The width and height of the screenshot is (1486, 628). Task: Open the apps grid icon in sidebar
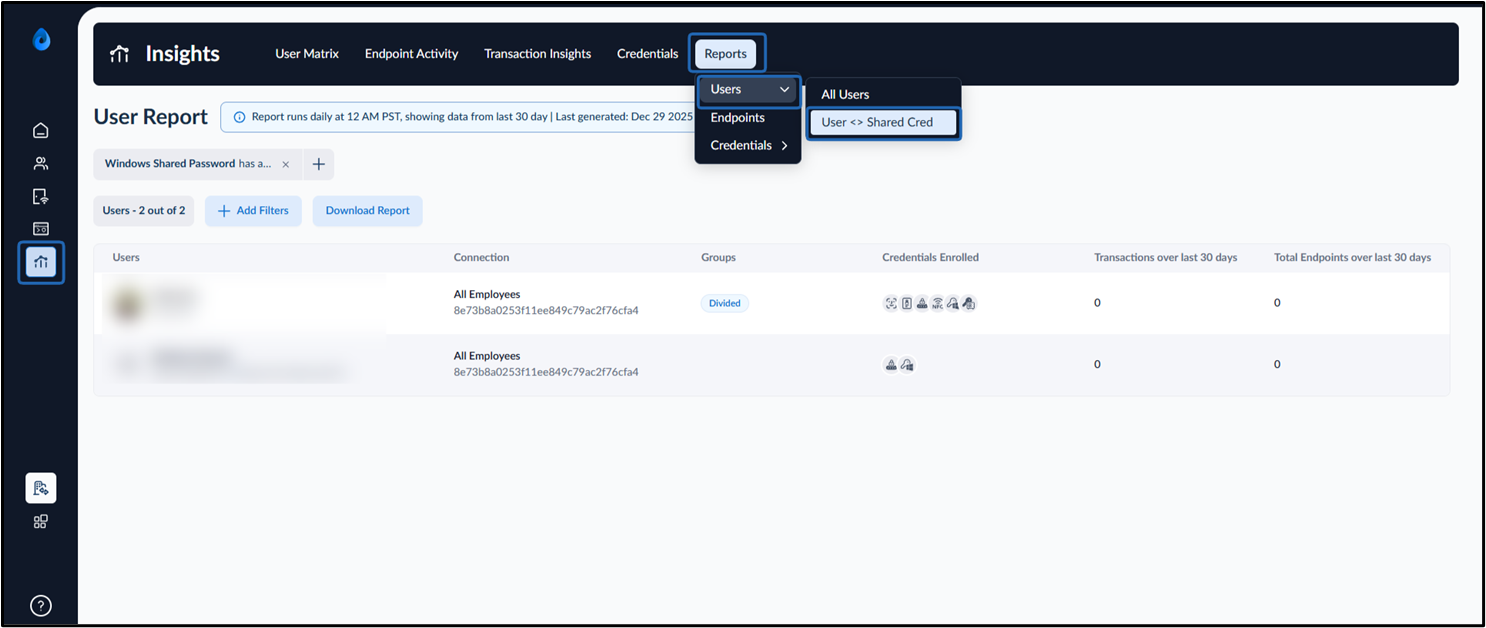(41, 521)
